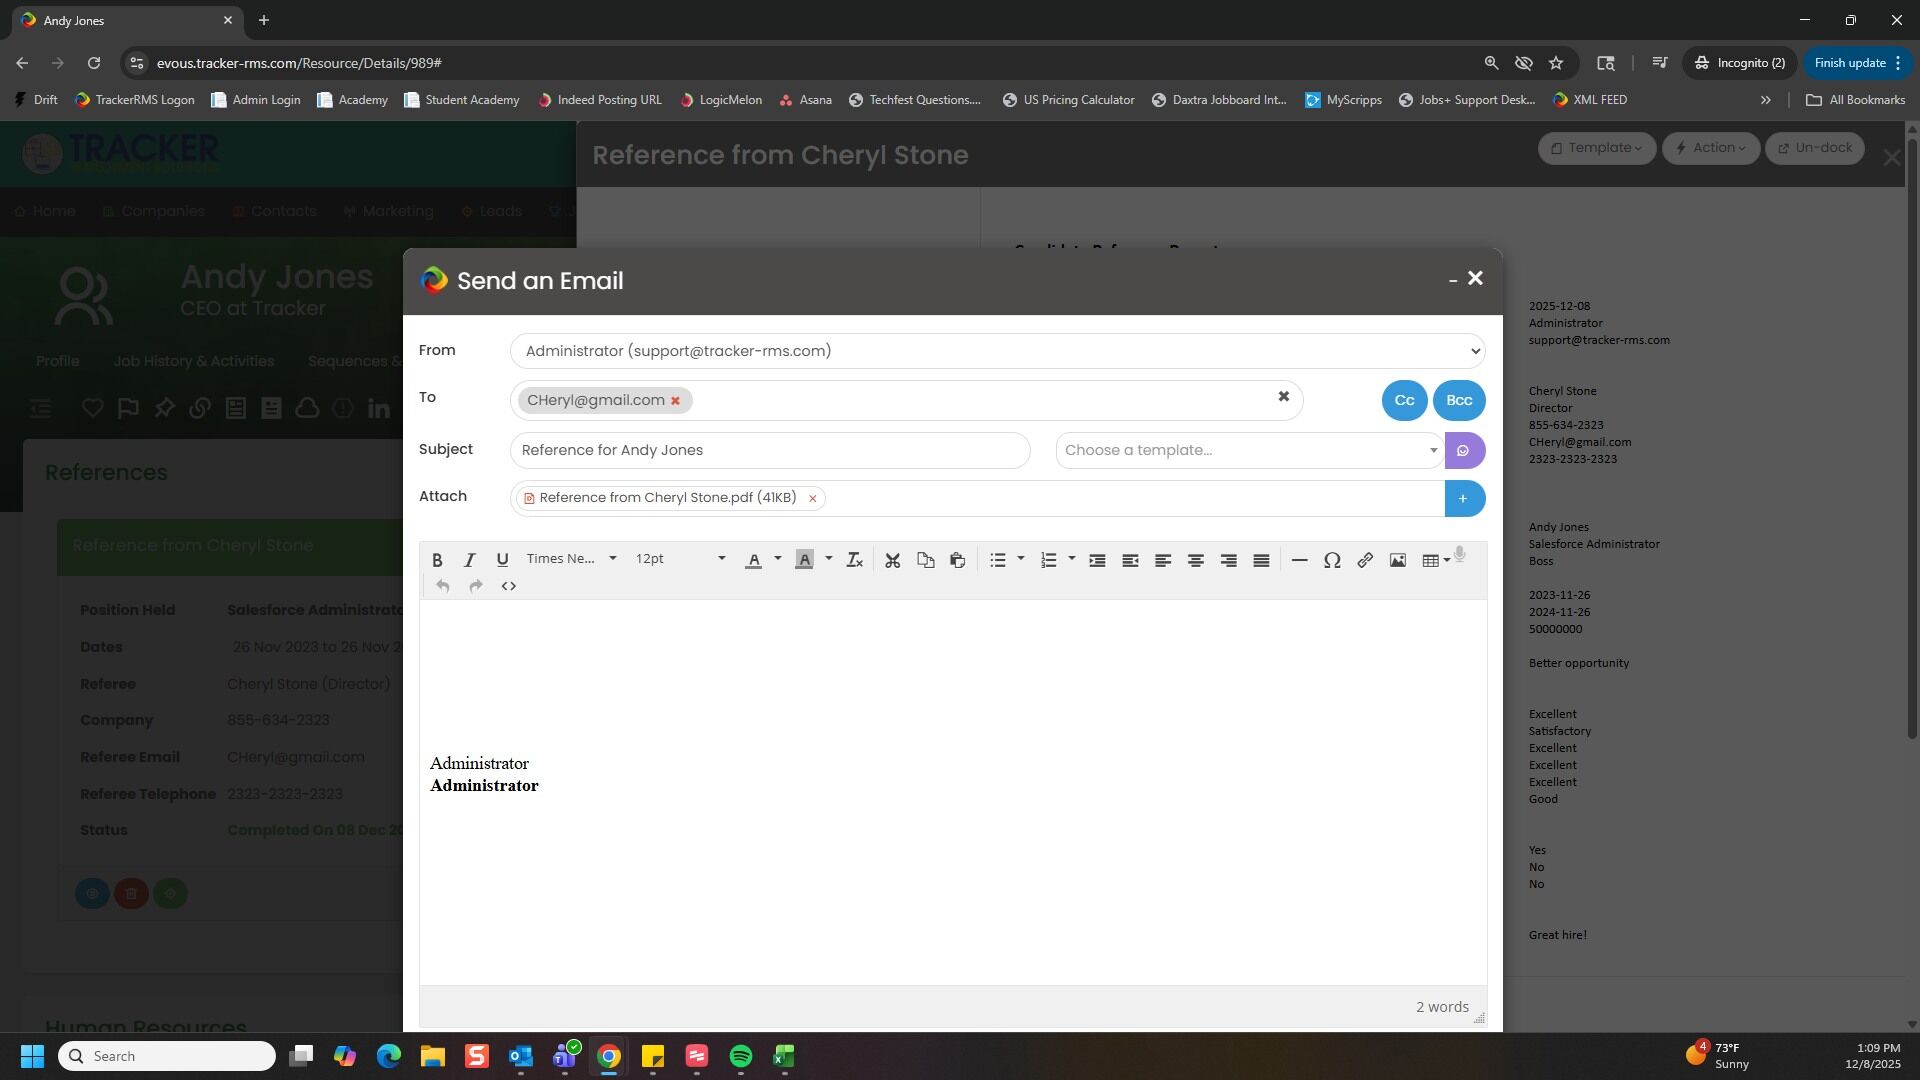Image resolution: width=1920 pixels, height=1080 pixels.
Task: Expand the From sender dropdown
Action: pos(996,351)
